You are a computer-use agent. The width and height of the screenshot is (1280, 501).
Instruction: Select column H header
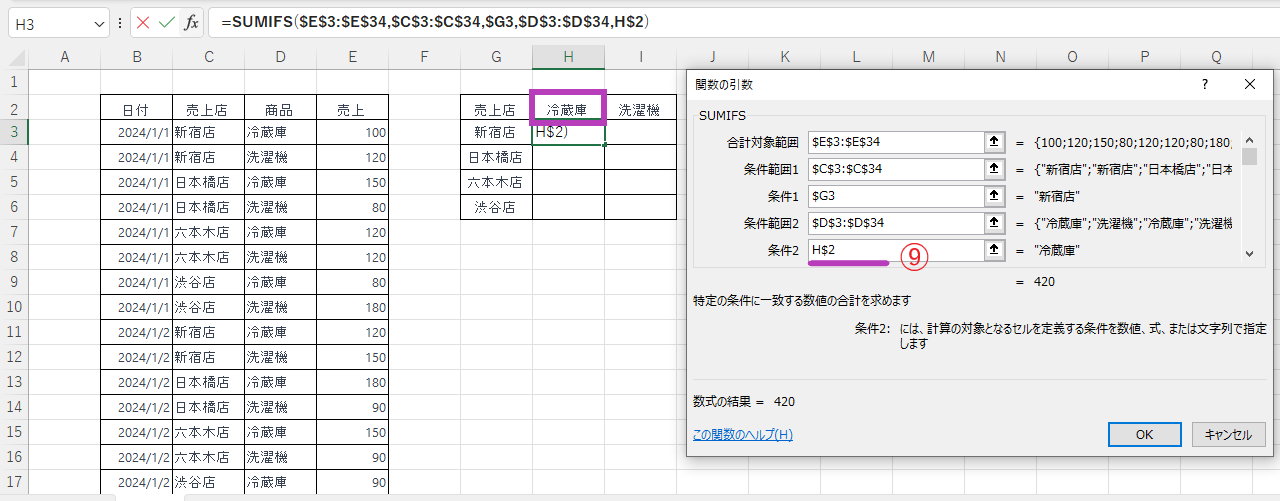[x=568, y=57]
